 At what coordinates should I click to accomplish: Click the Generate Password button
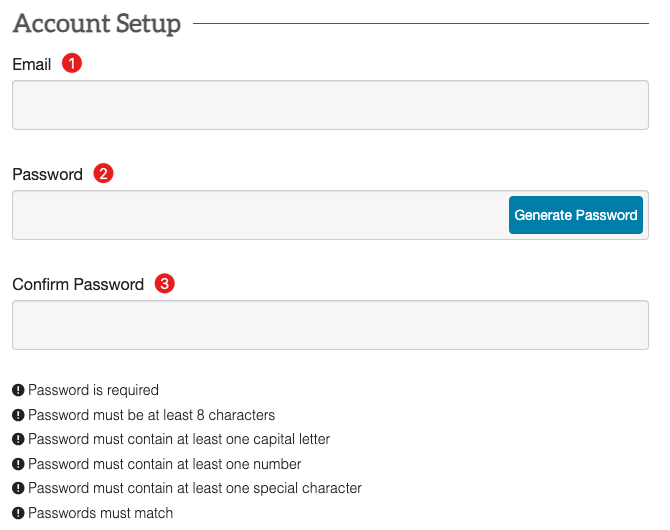[576, 215]
